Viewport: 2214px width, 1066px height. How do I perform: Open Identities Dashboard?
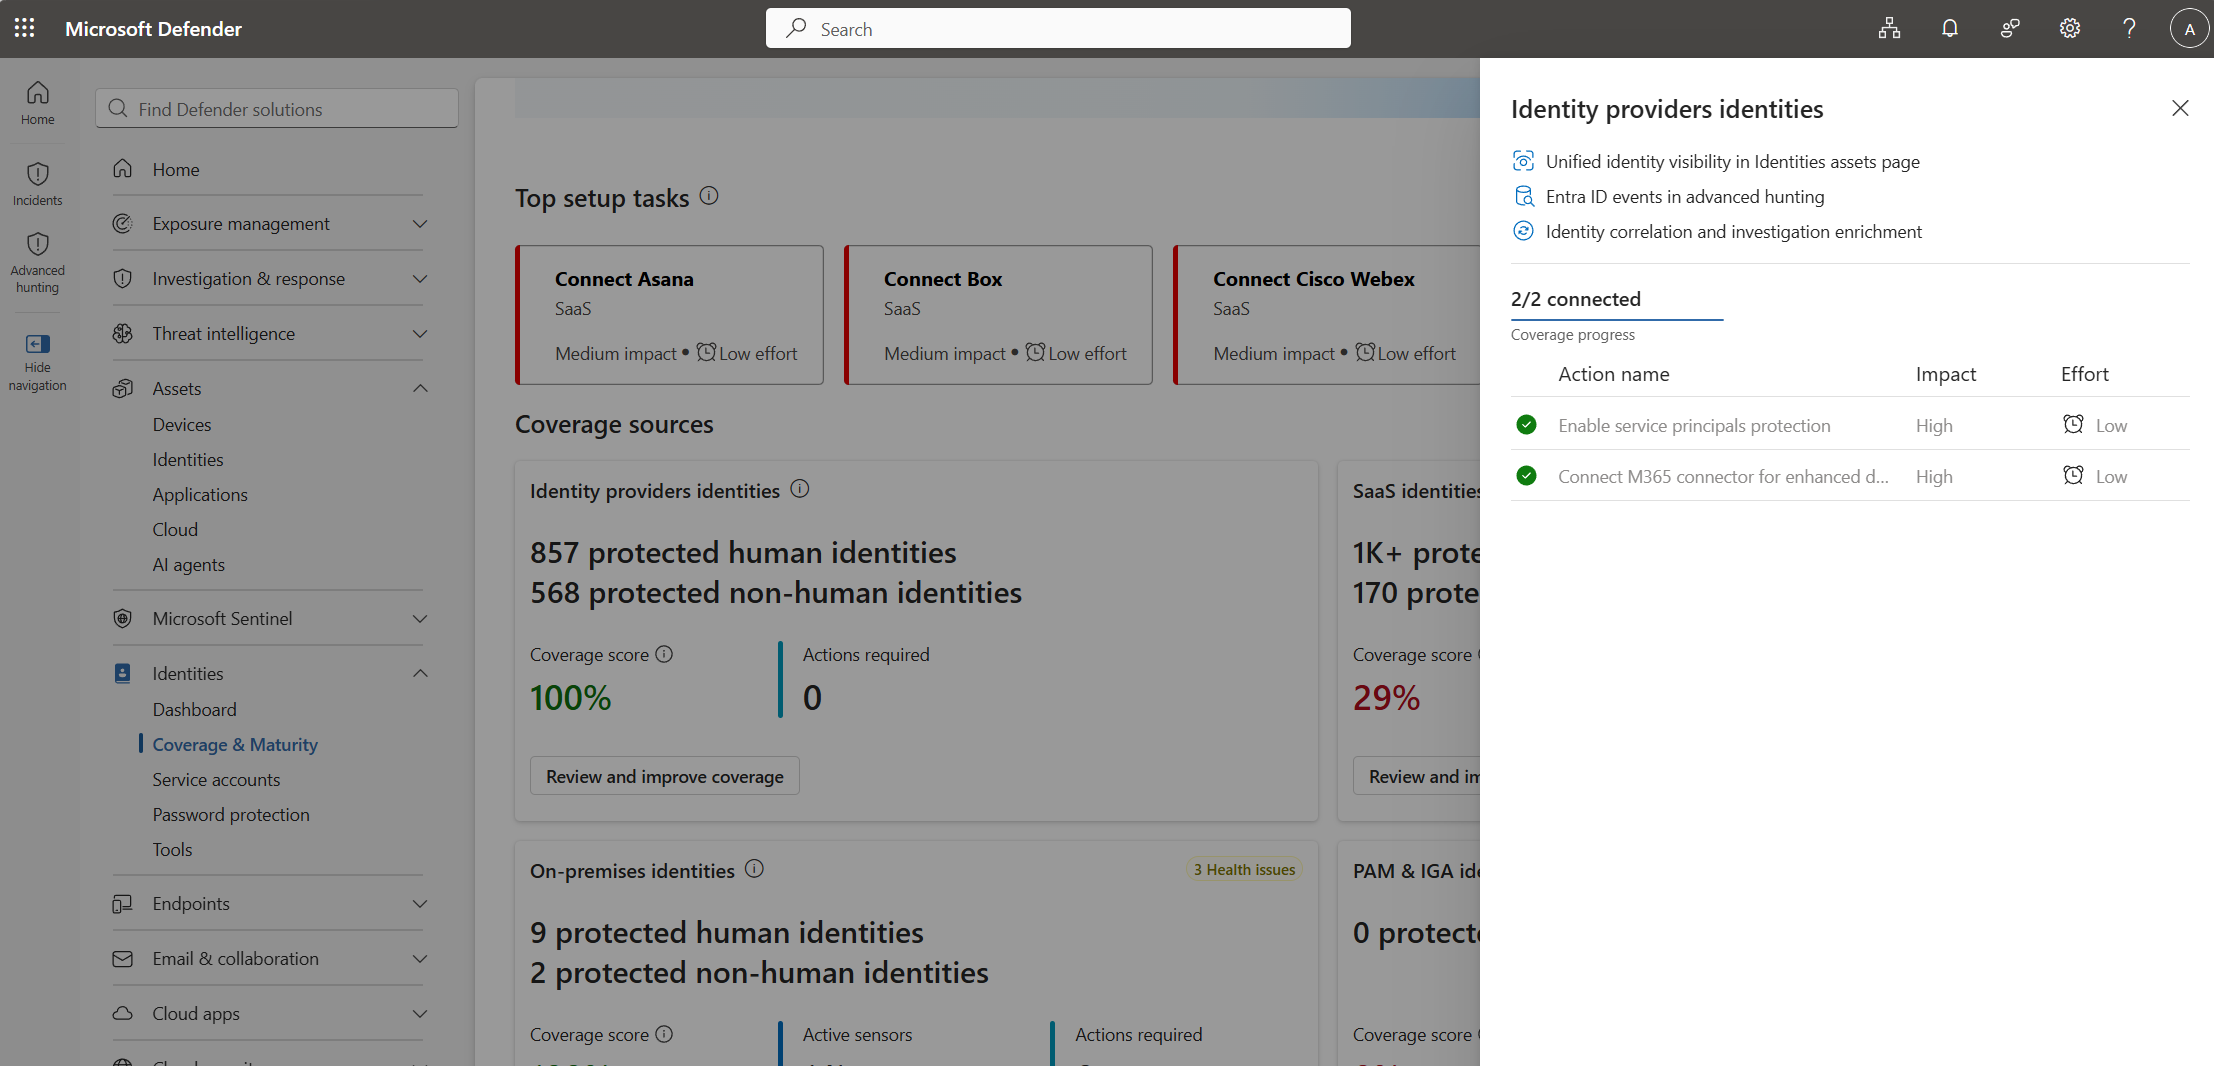[x=195, y=709]
